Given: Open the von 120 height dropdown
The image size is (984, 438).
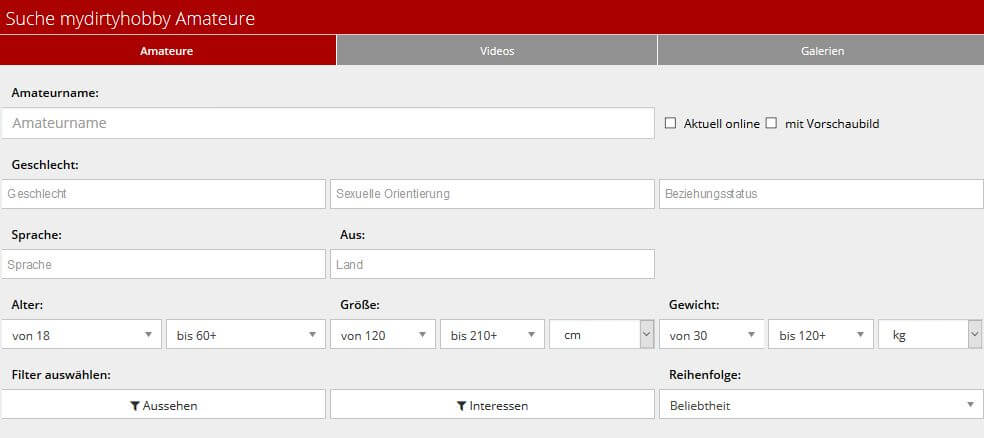Looking at the screenshot, I should click(x=383, y=334).
